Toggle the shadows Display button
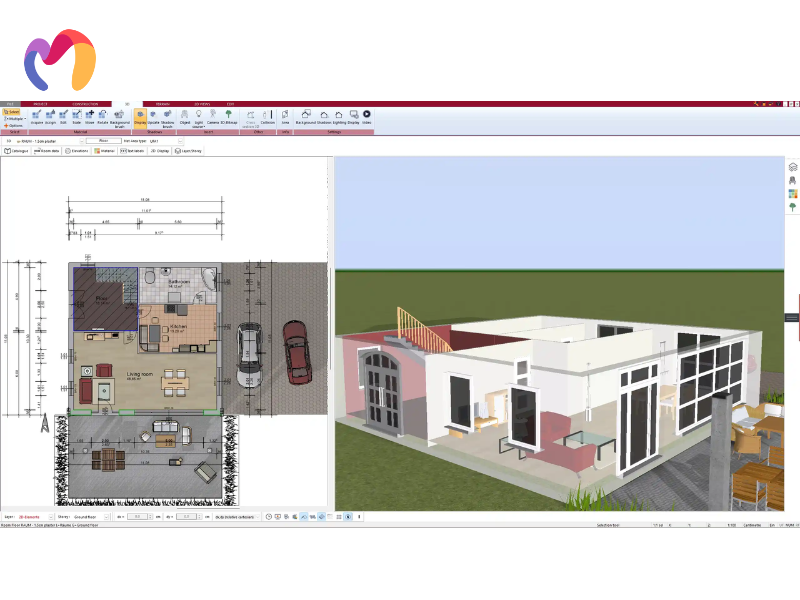This screenshot has height=600, width=800. click(139, 117)
